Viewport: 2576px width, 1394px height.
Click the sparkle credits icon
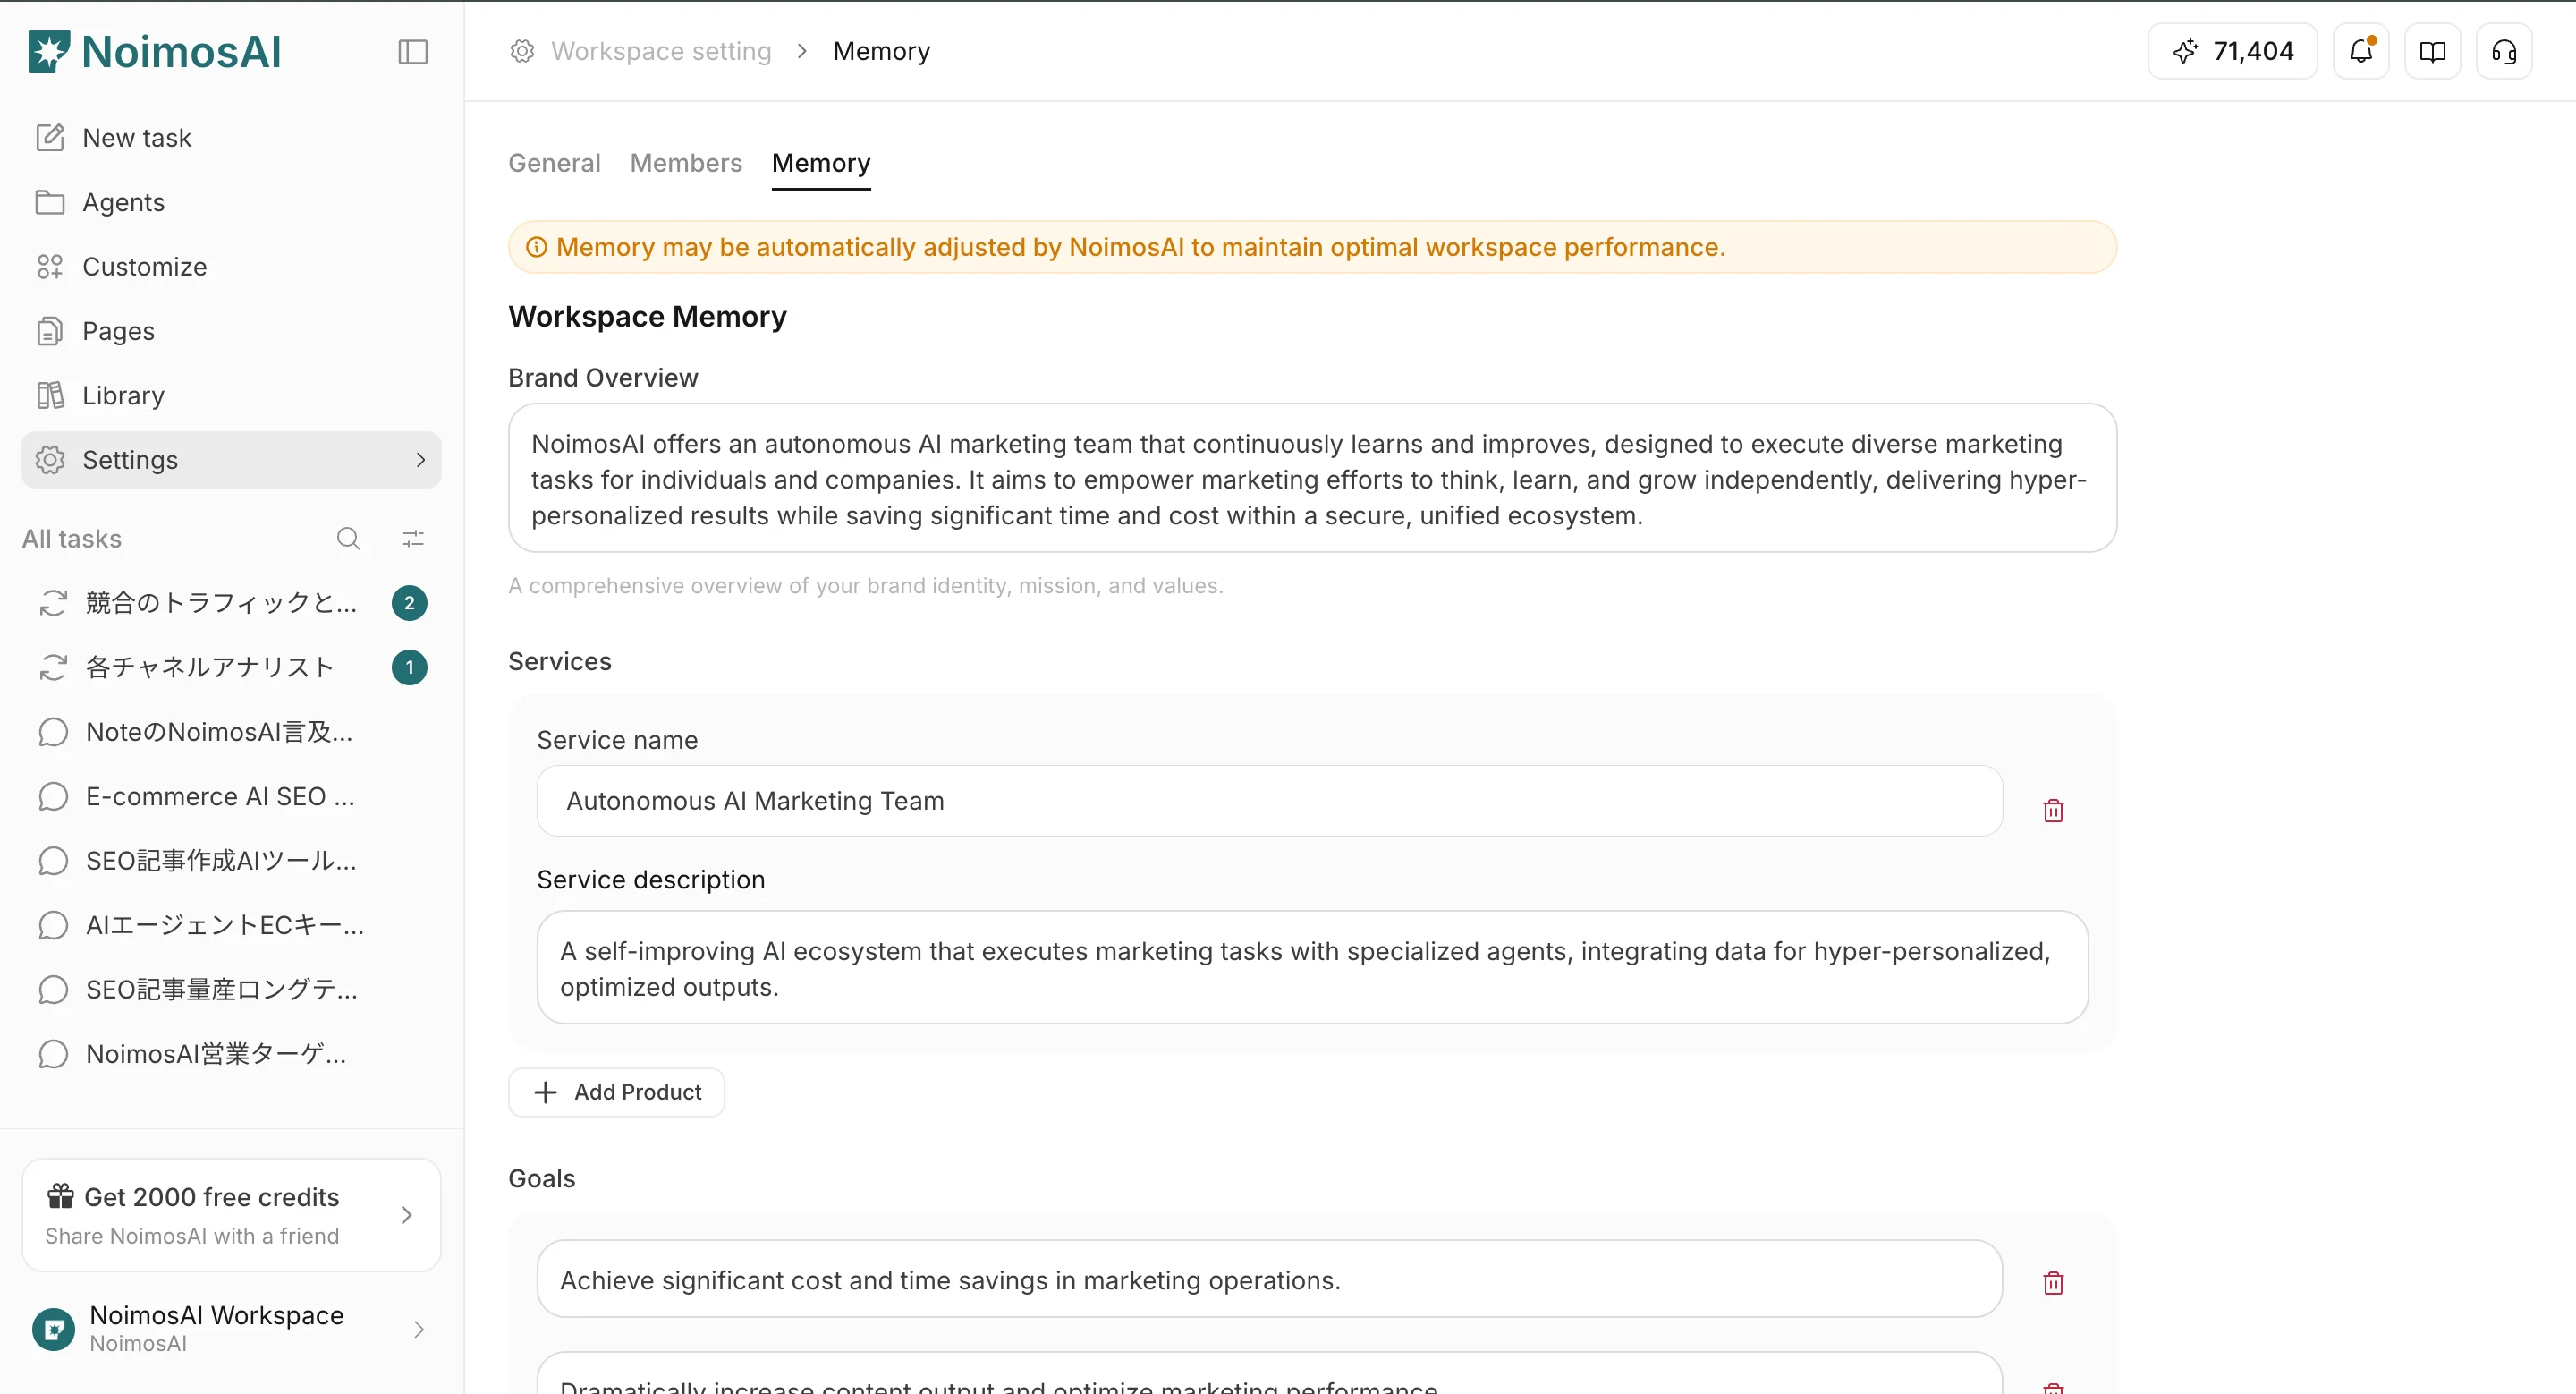coord(2185,51)
